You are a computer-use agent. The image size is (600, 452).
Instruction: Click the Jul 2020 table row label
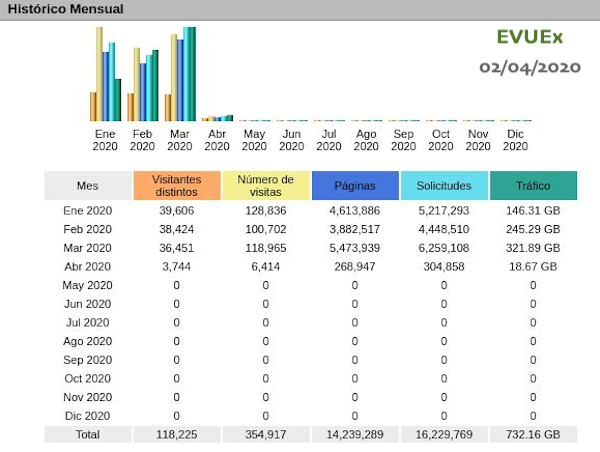(x=88, y=323)
